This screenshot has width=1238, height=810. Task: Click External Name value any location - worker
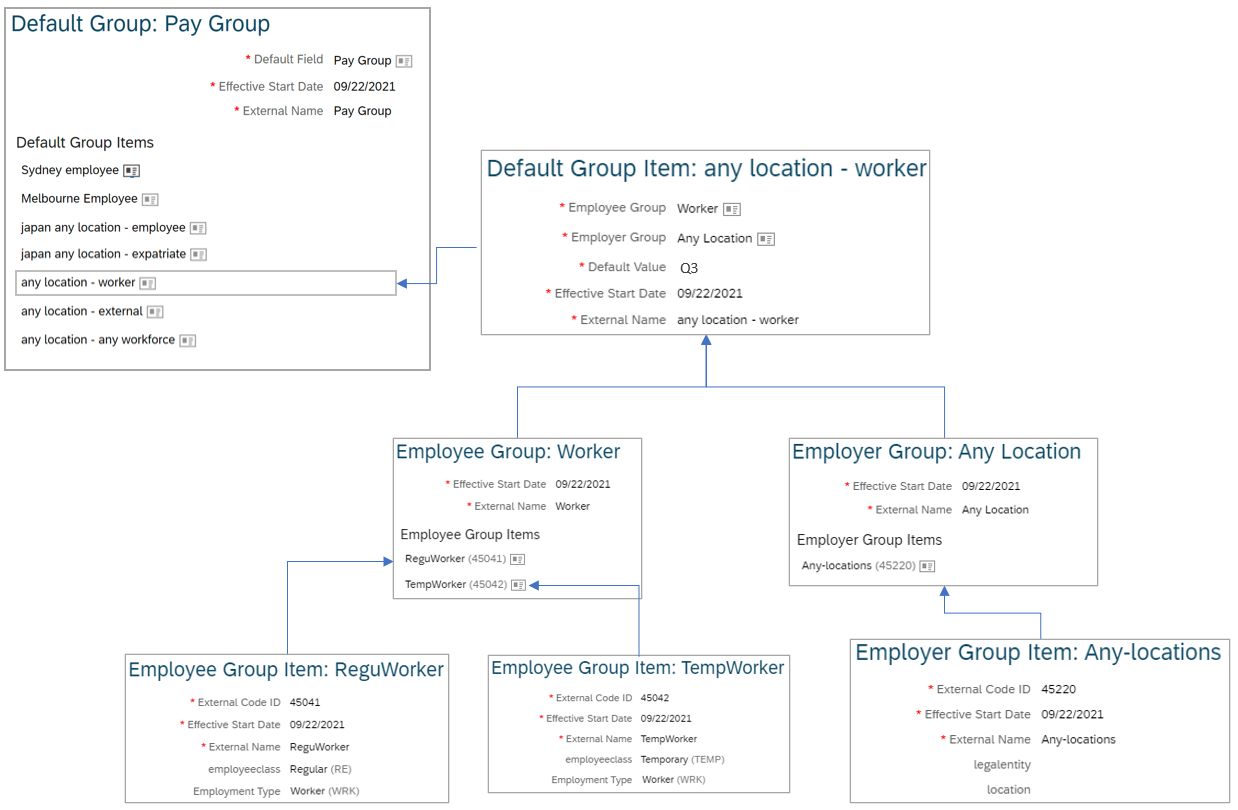pyautogui.click(x=738, y=321)
